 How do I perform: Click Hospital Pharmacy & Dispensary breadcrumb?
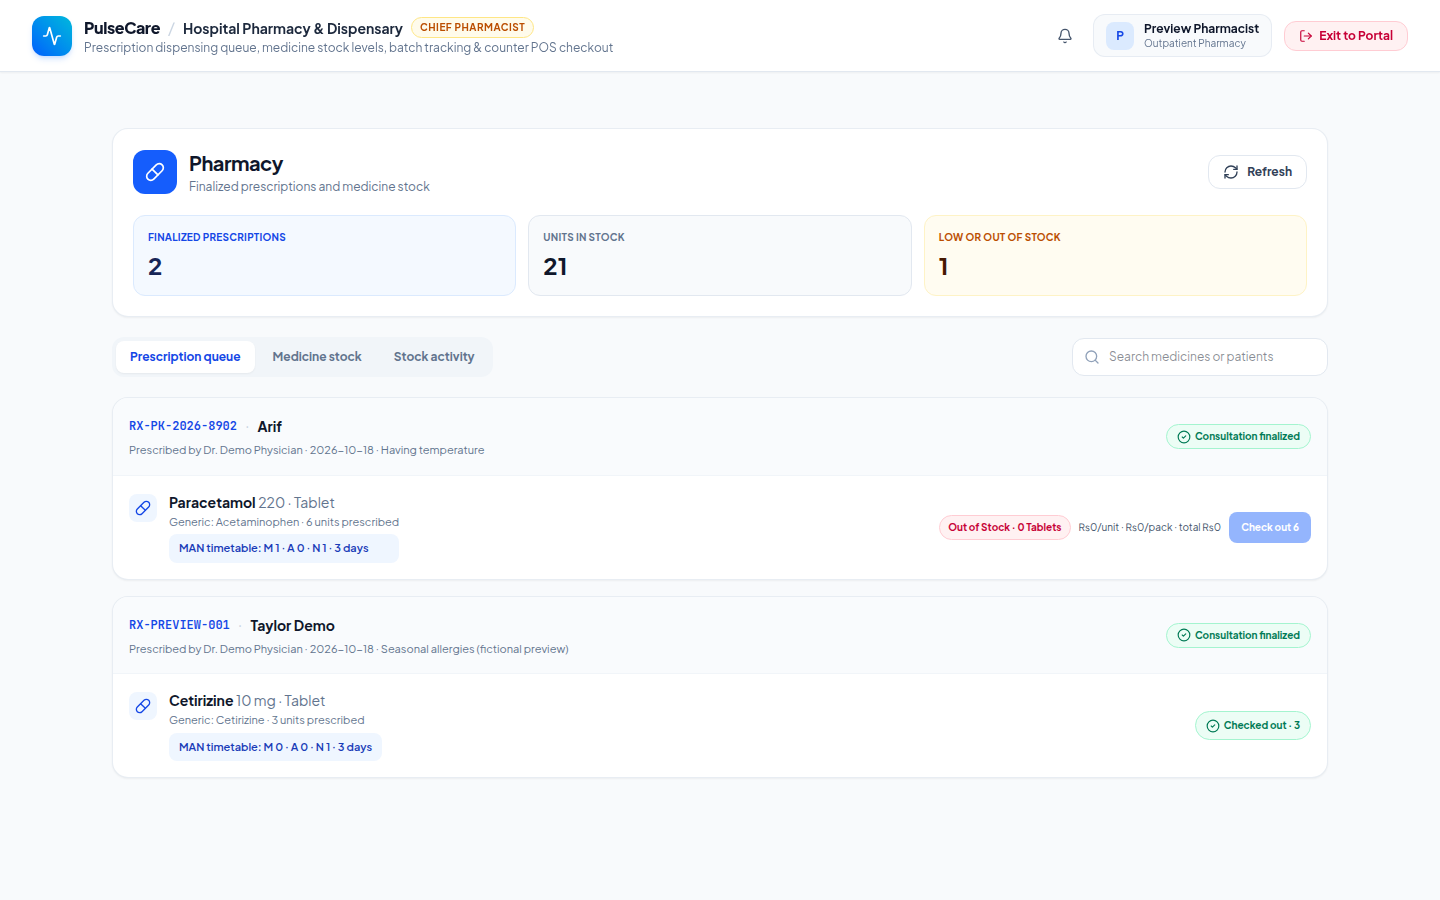293,29
